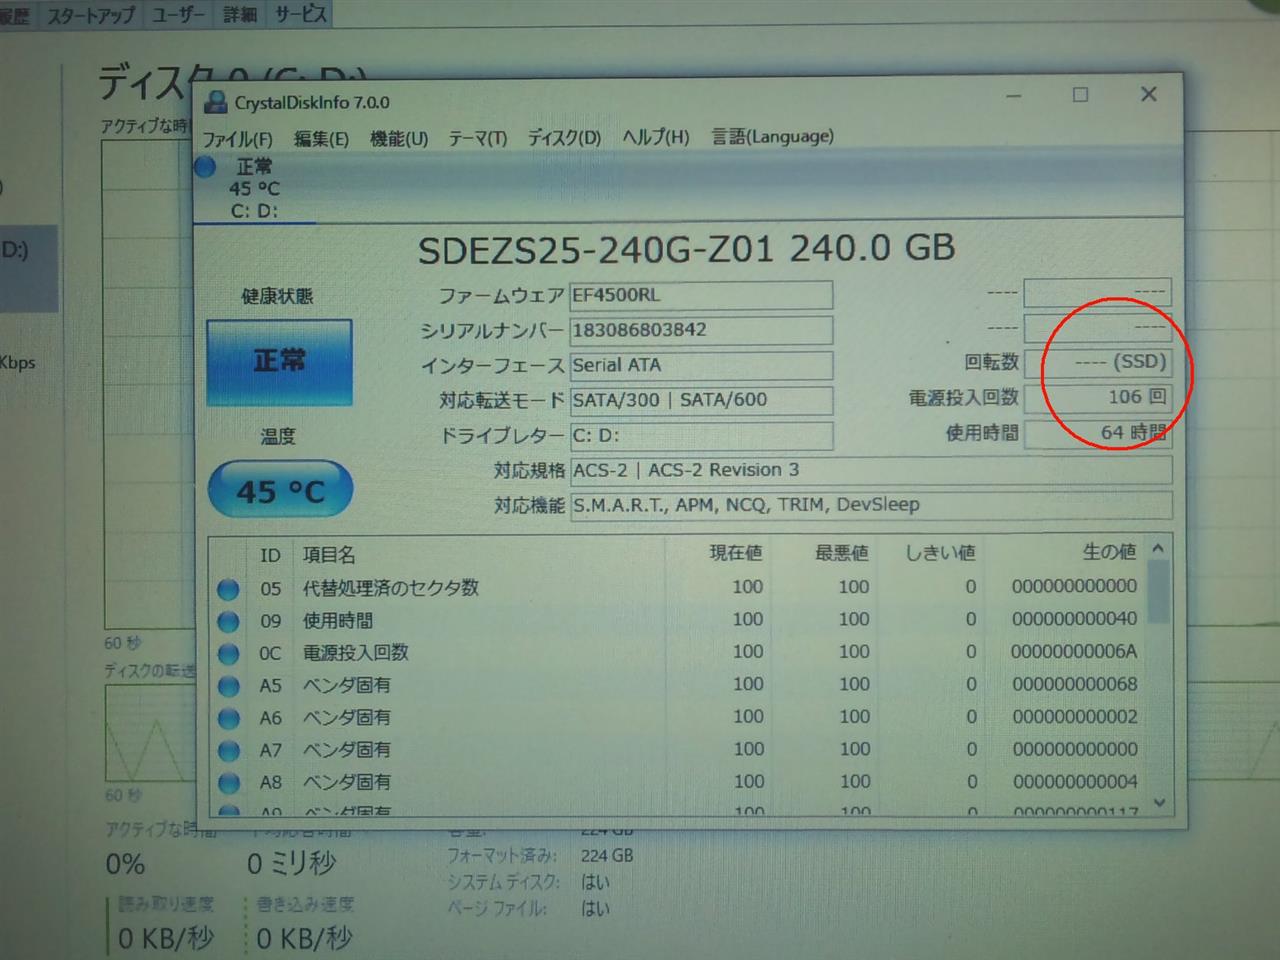Screen dimensions: 1280x960
Task: Click the 対応機能 field with S.M.A.R.T., APM
Action: pos(871,505)
